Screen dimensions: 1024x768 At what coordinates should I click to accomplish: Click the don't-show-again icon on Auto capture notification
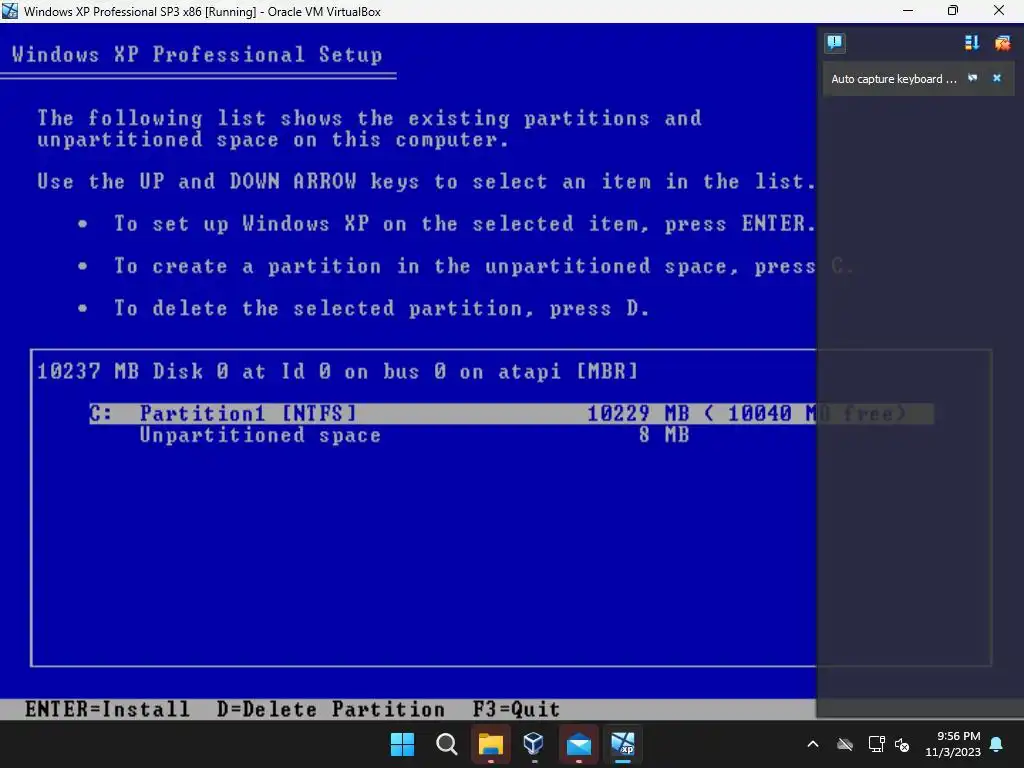[x=972, y=78]
